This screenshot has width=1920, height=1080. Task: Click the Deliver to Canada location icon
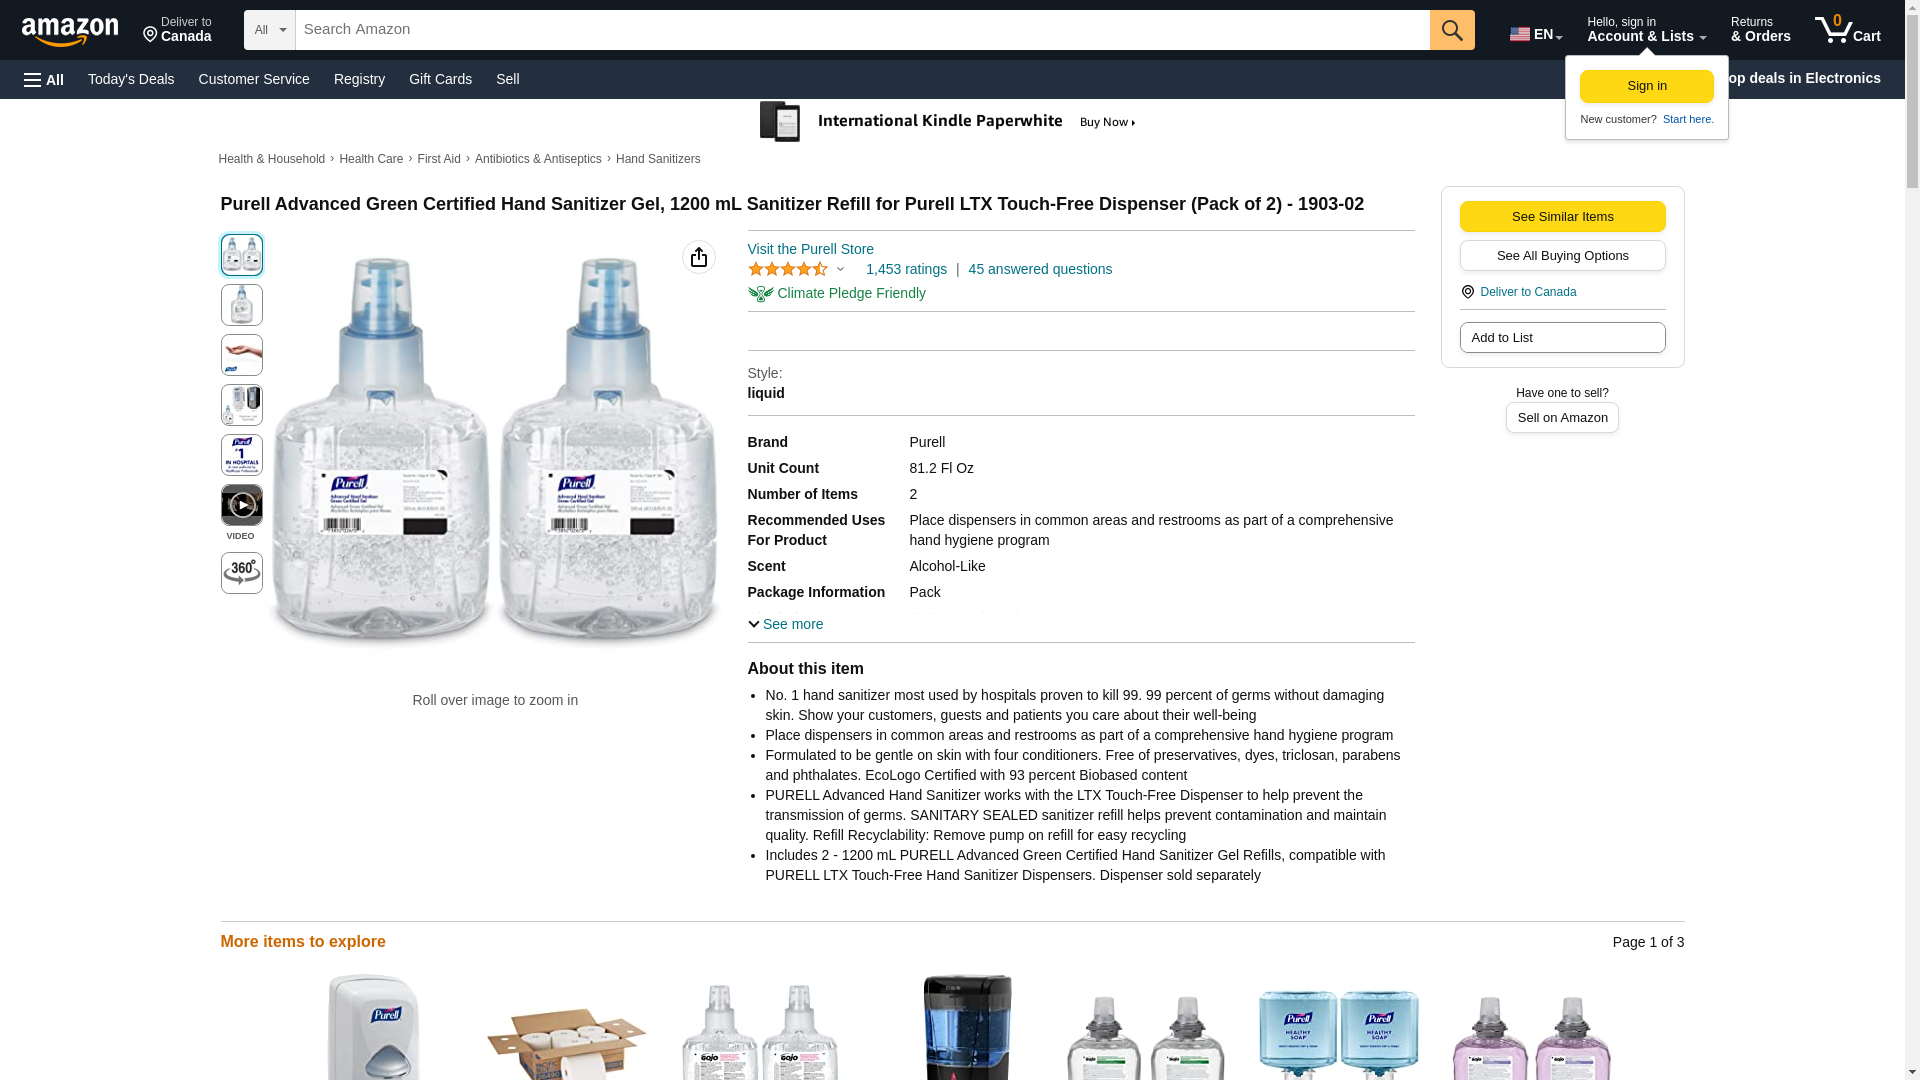[1467, 292]
